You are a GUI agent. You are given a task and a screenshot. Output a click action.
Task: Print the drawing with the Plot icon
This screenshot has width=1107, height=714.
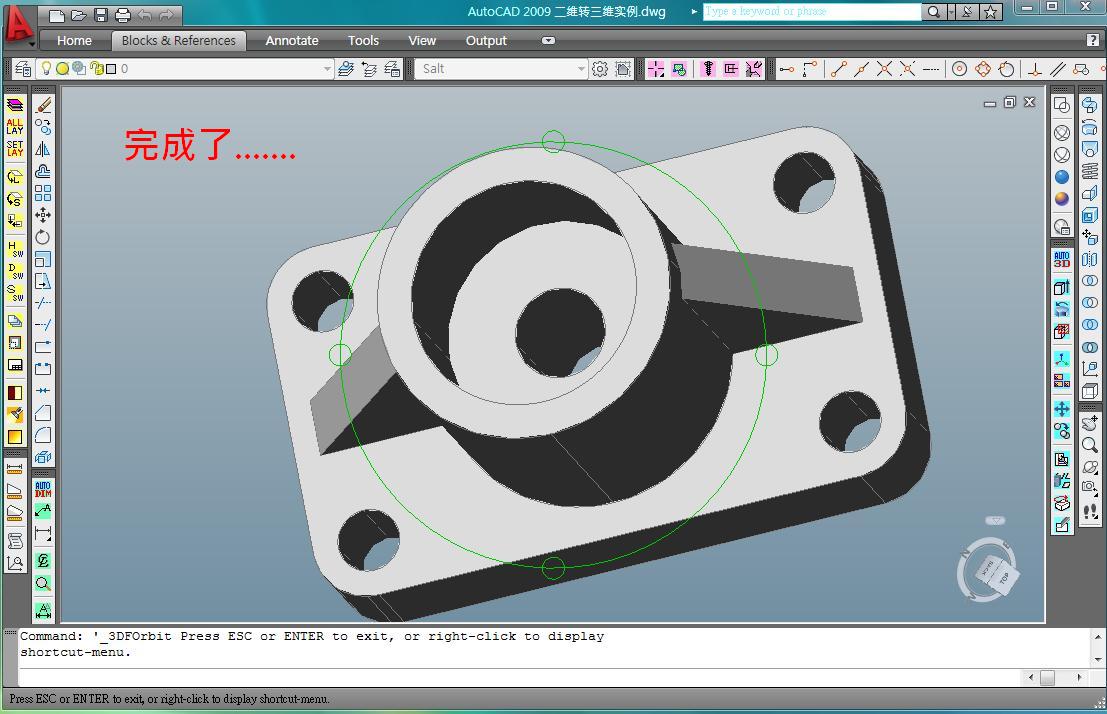[x=123, y=15]
